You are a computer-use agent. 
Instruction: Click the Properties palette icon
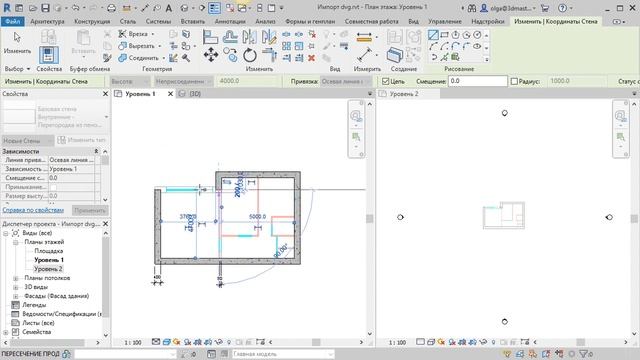(49, 55)
